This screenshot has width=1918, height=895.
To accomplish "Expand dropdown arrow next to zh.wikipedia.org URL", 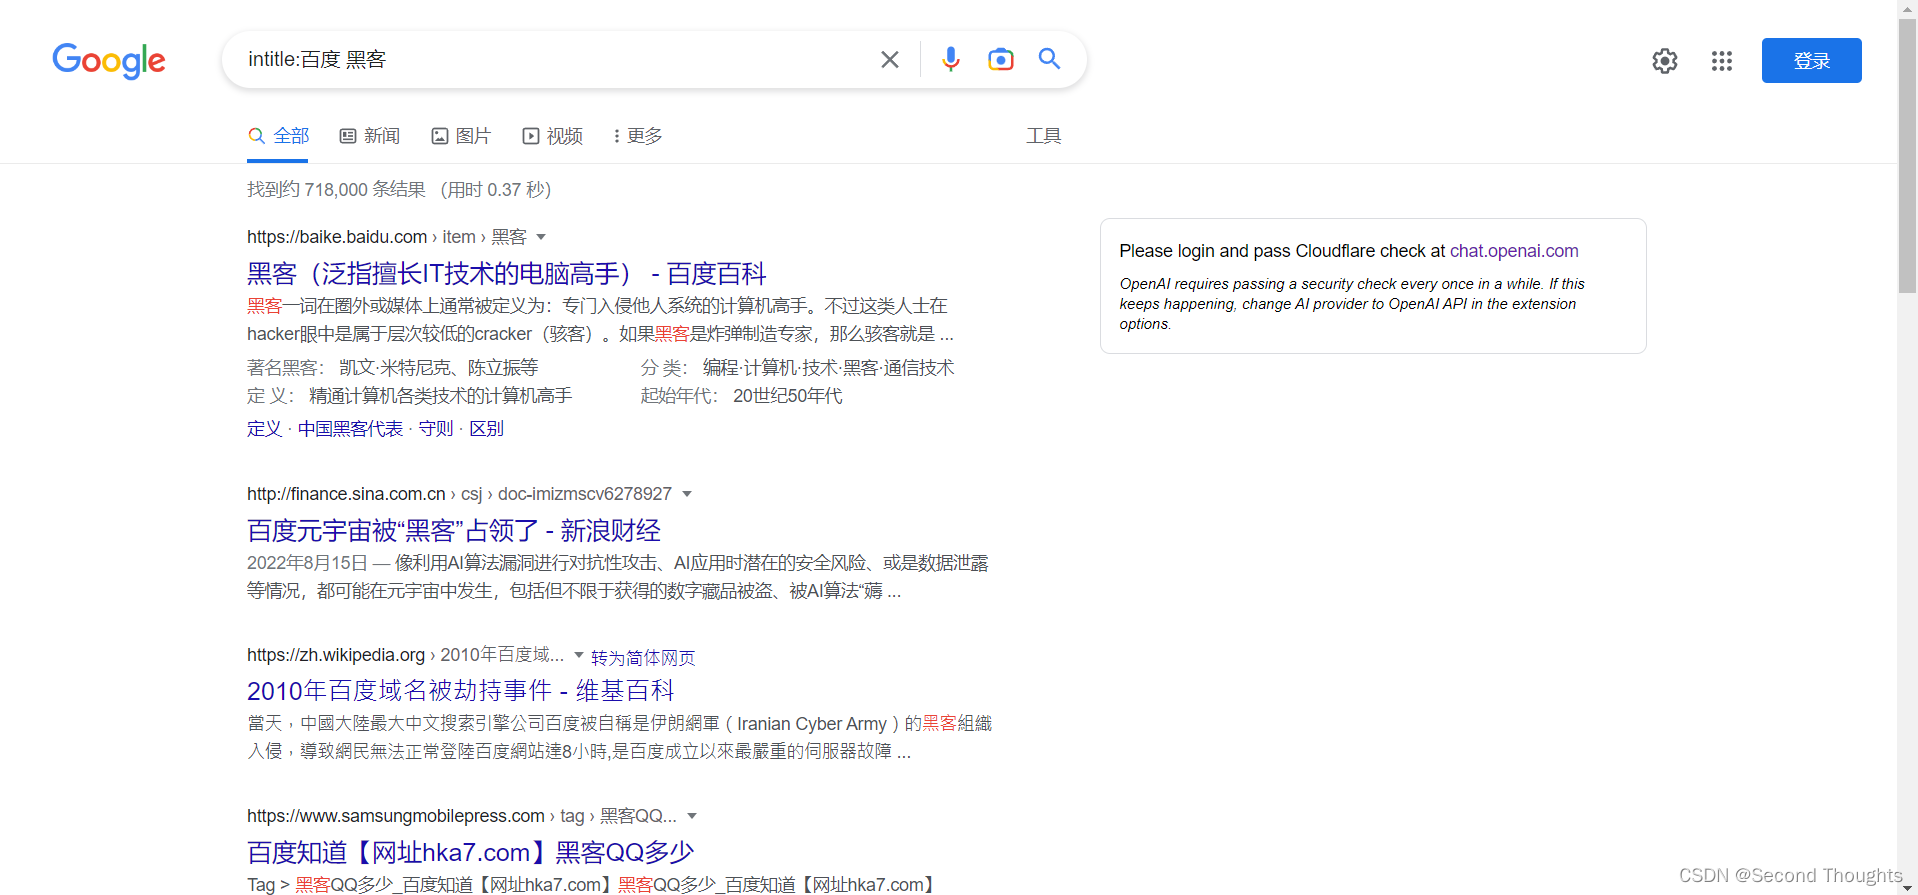I will [x=578, y=655].
